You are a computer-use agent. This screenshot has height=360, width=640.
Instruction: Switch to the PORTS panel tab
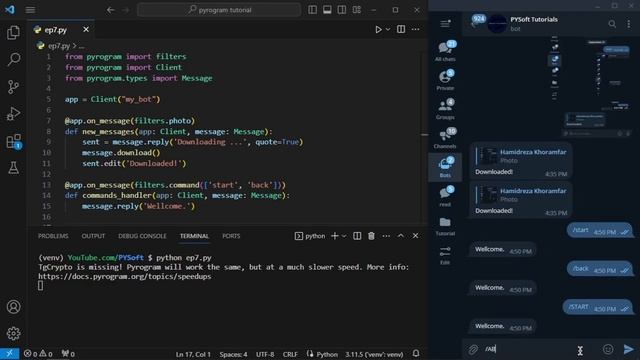coord(231,236)
